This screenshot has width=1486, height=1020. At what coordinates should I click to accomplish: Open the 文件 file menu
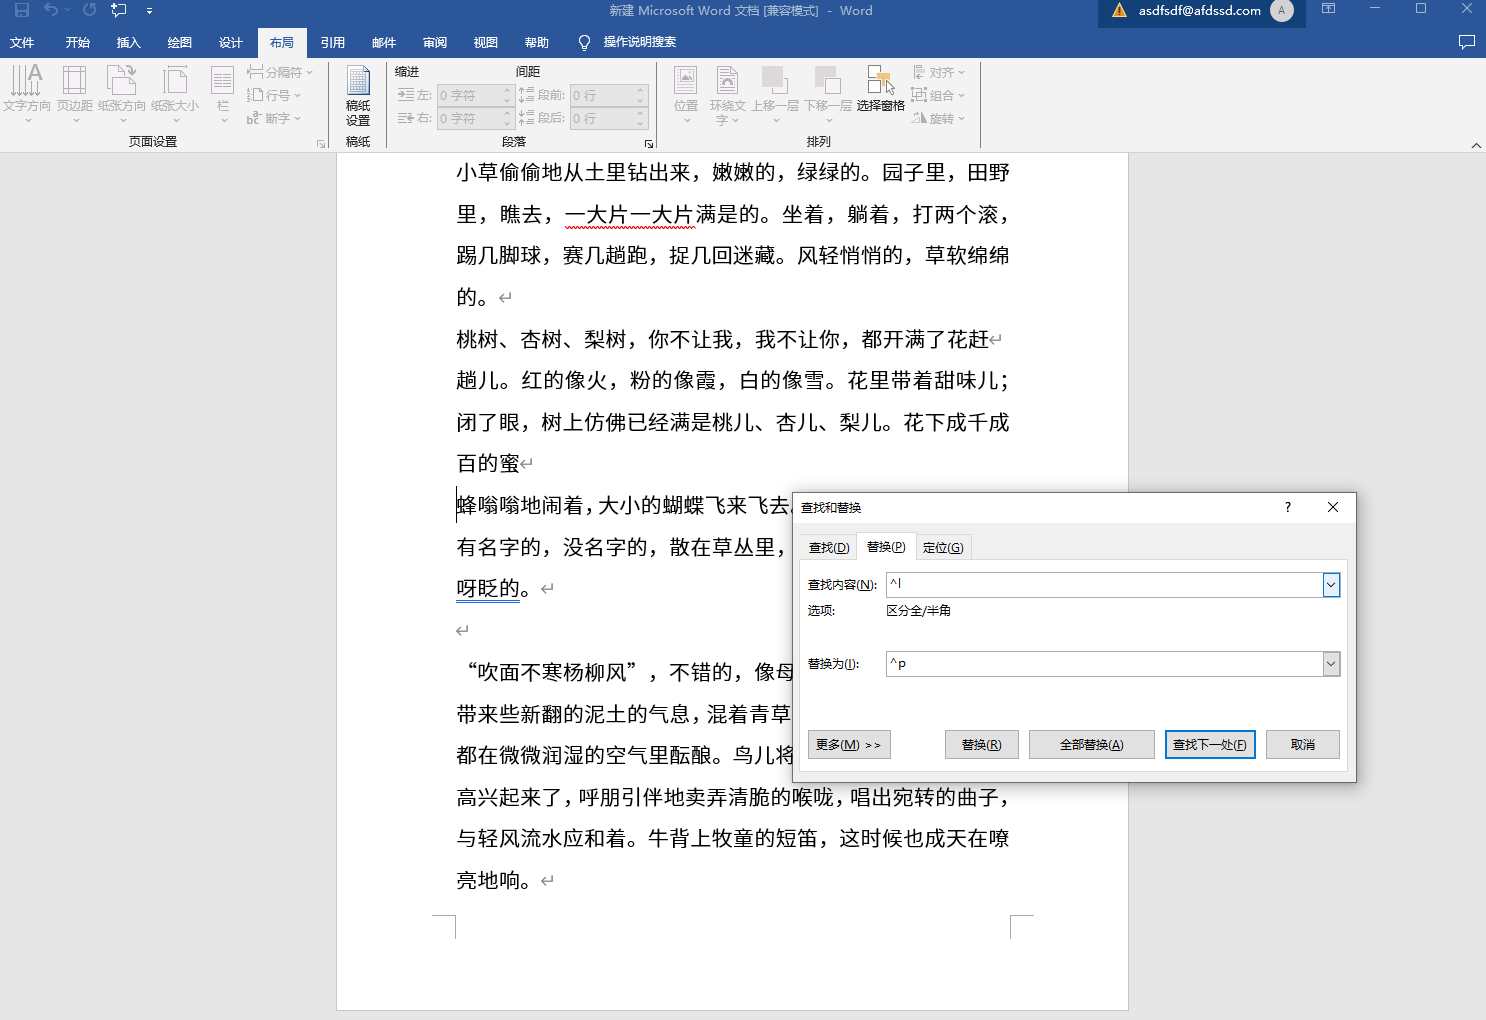pyautogui.click(x=22, y=42)
